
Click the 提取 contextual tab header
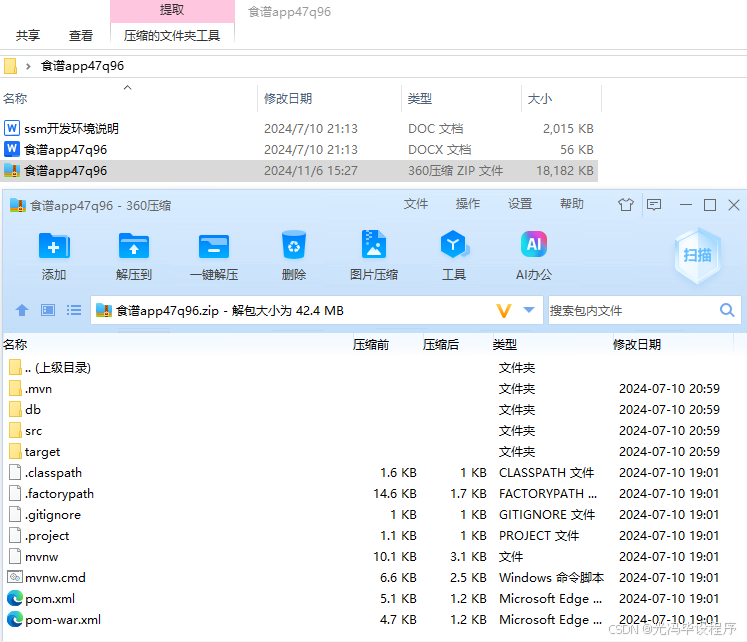point(172,10)
